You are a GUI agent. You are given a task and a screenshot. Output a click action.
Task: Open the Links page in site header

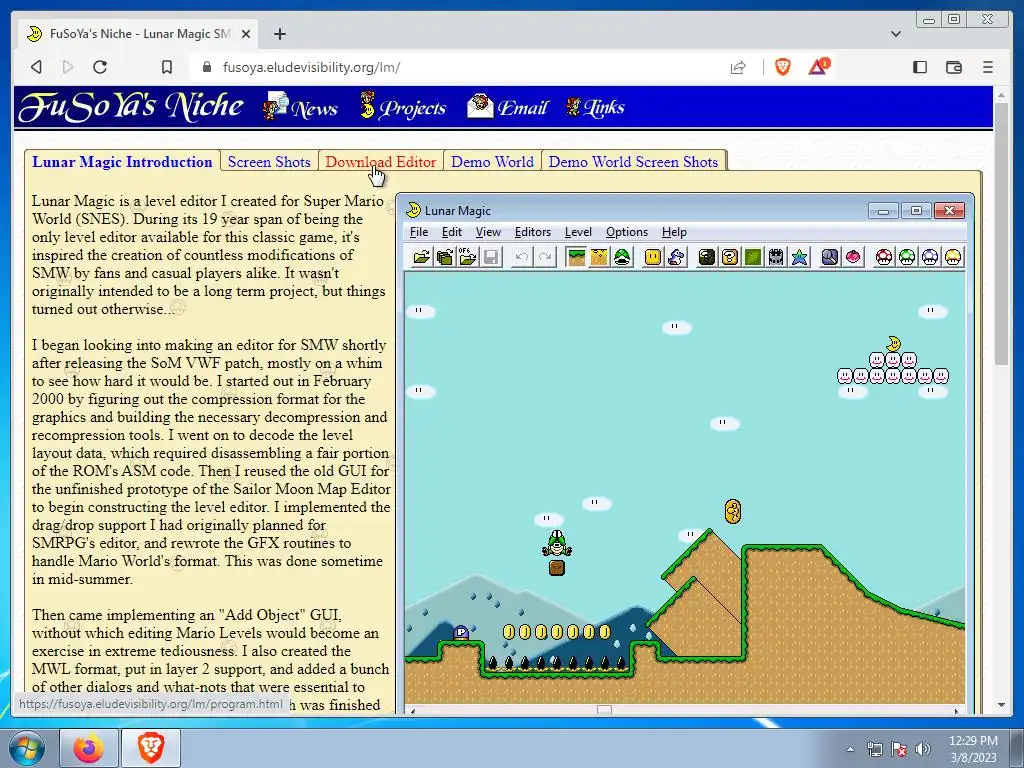(596, 107)
